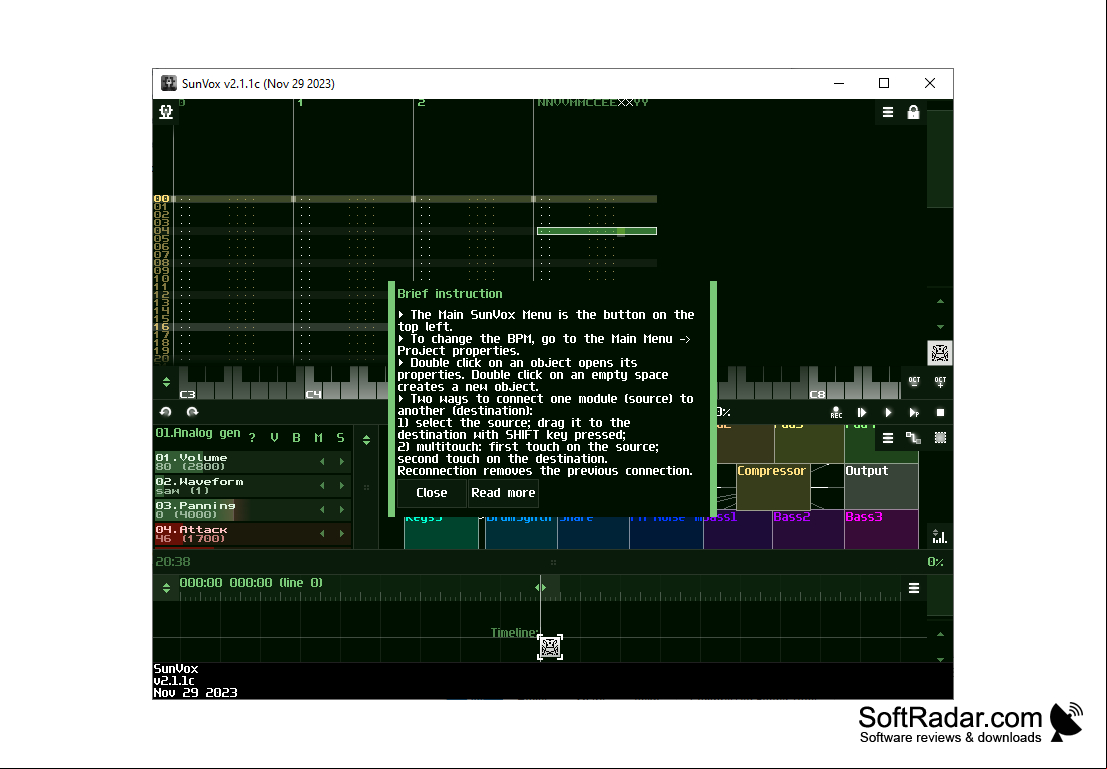Click the SunVox pattern icon on the timeline

550,647
